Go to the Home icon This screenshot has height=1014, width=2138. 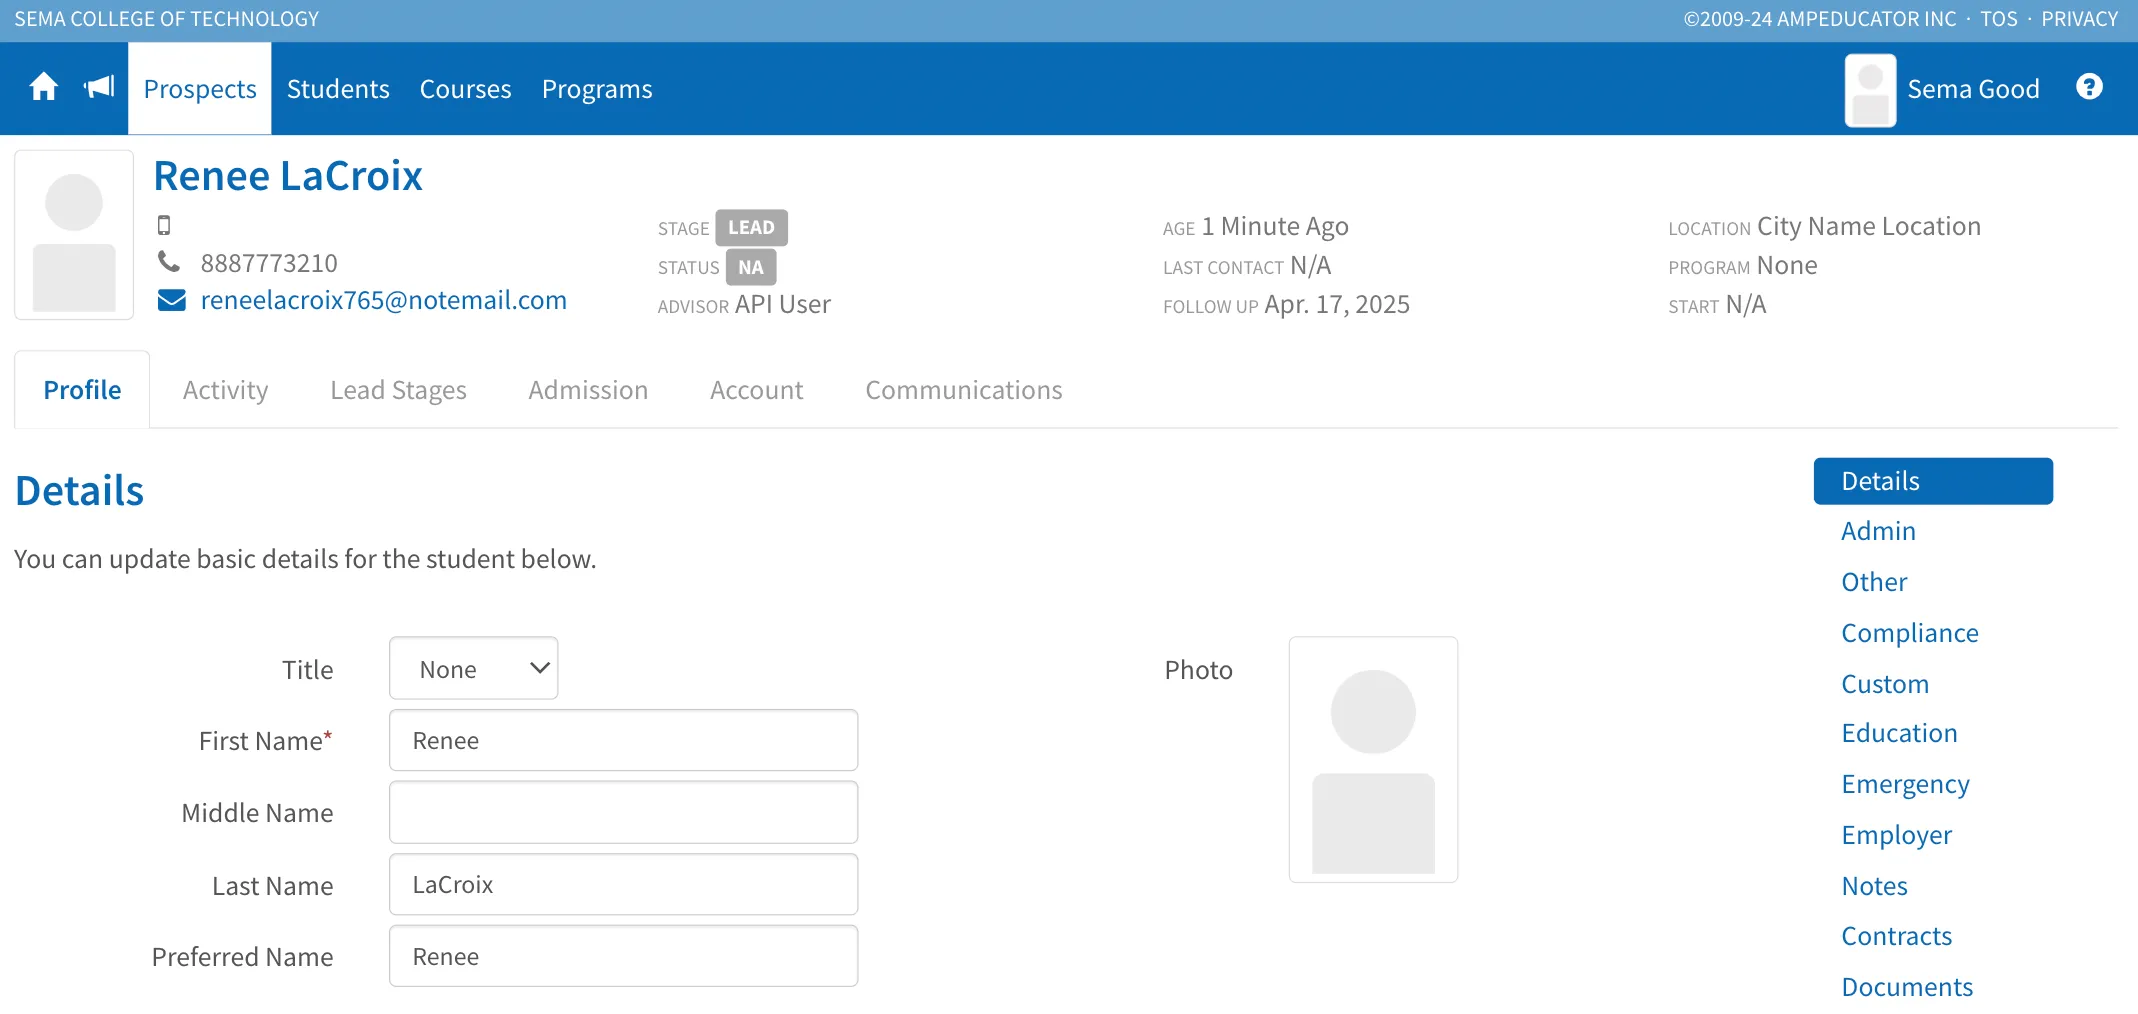pyautogui.click(x=44, y=88)
